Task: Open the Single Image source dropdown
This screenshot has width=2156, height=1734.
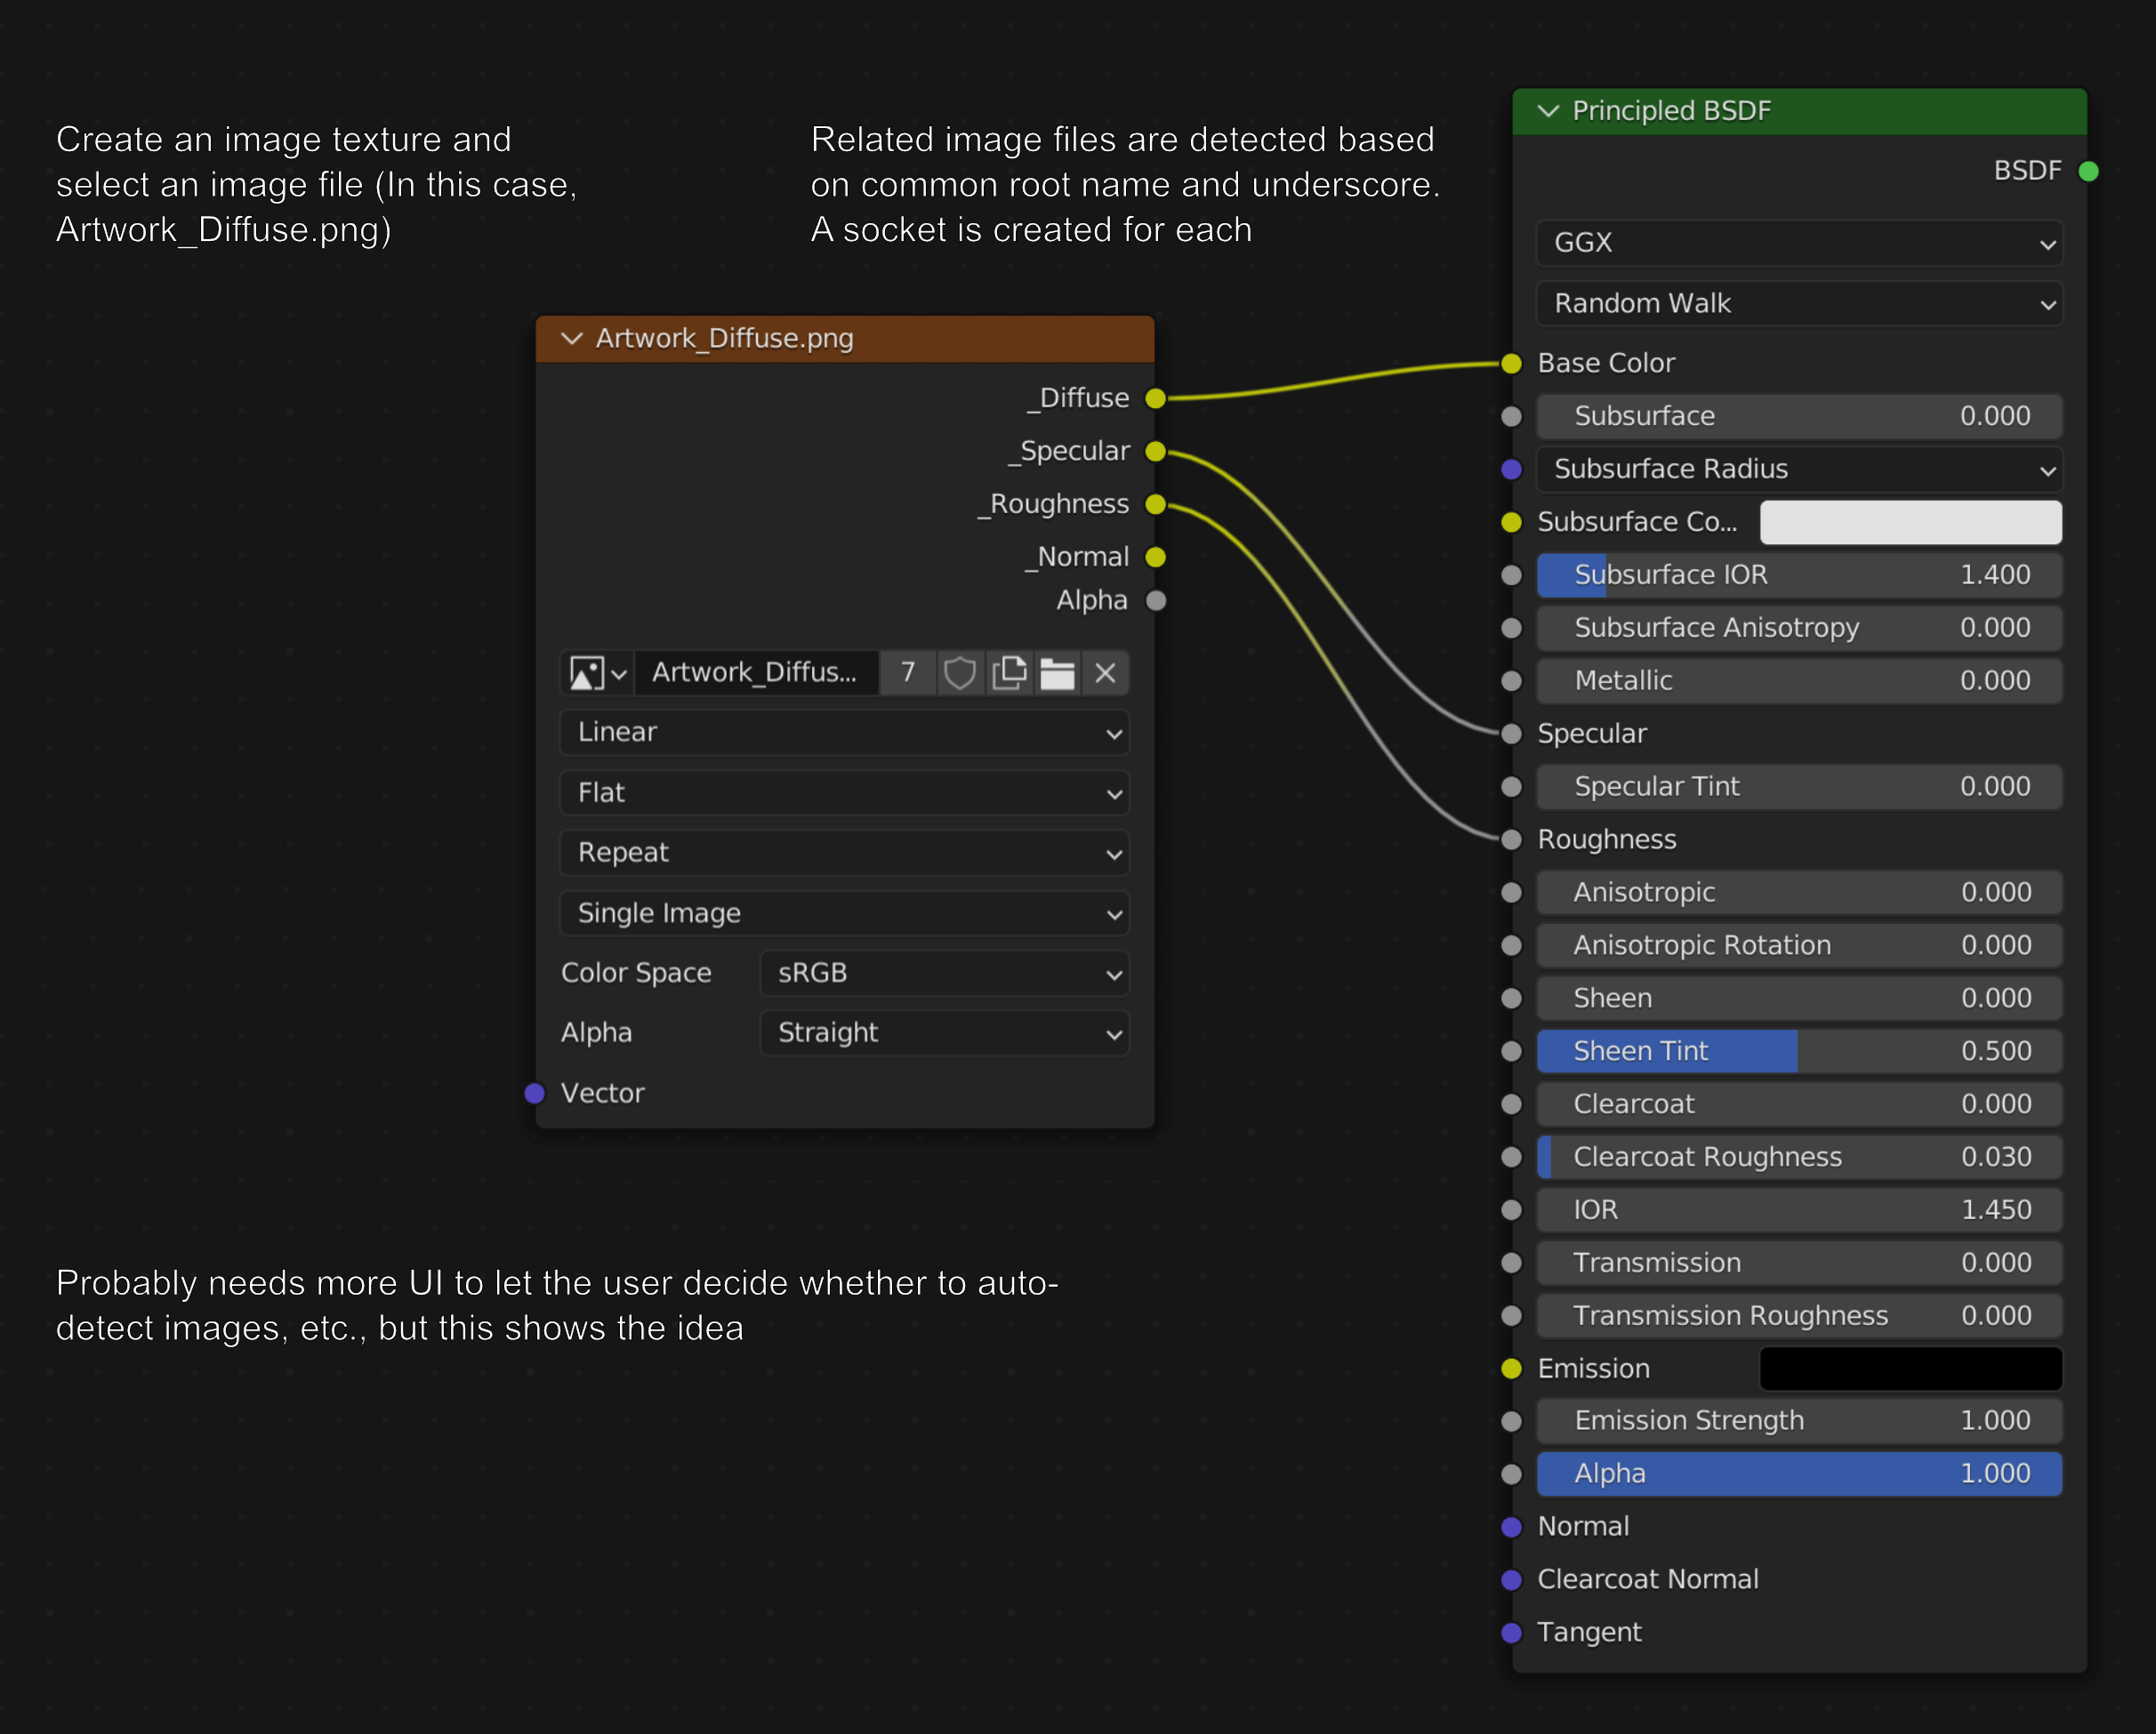Action: click(845, 913)
